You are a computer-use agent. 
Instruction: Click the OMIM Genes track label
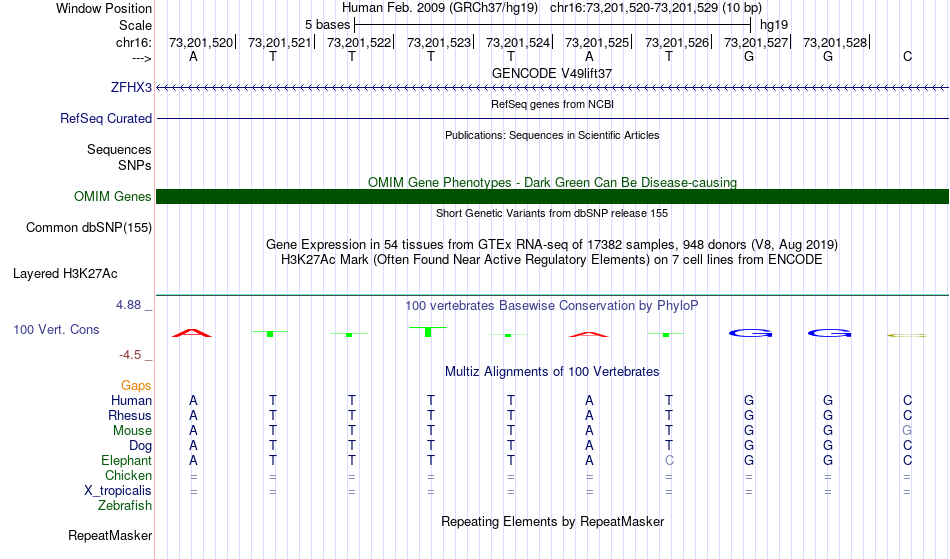coord(112,196)
